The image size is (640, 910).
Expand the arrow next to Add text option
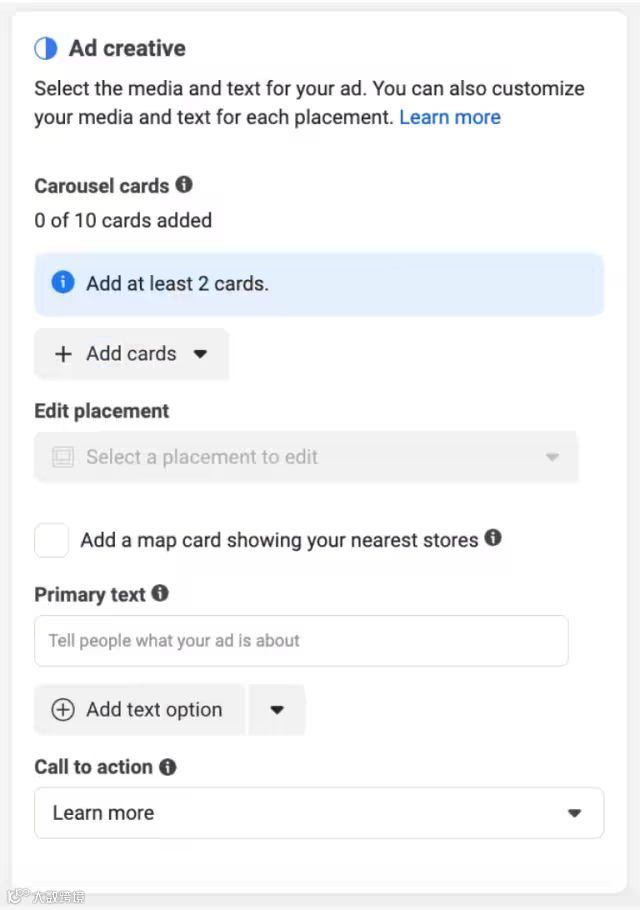pyautogui.click(x=277, y=710)
